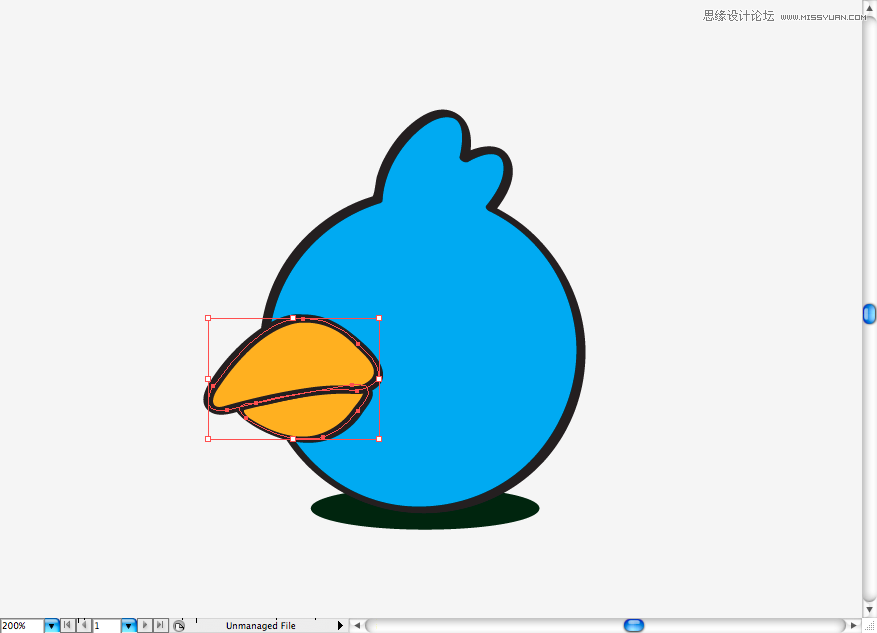Go to the last artboard

161,625
